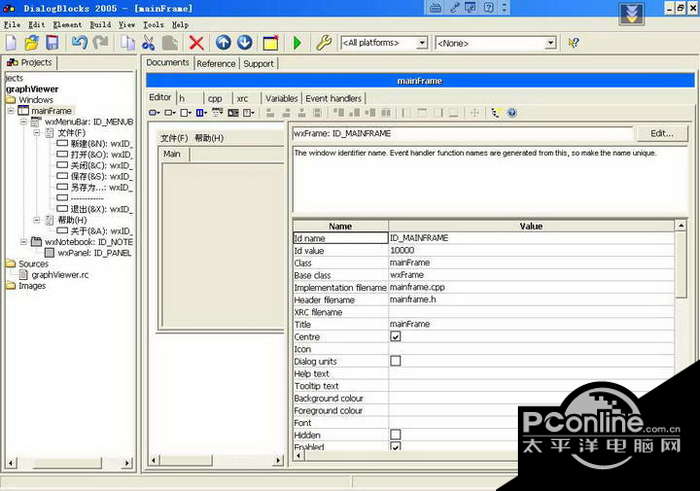
Task: Click the green Run/Build arrow
Action: [297, 43]
